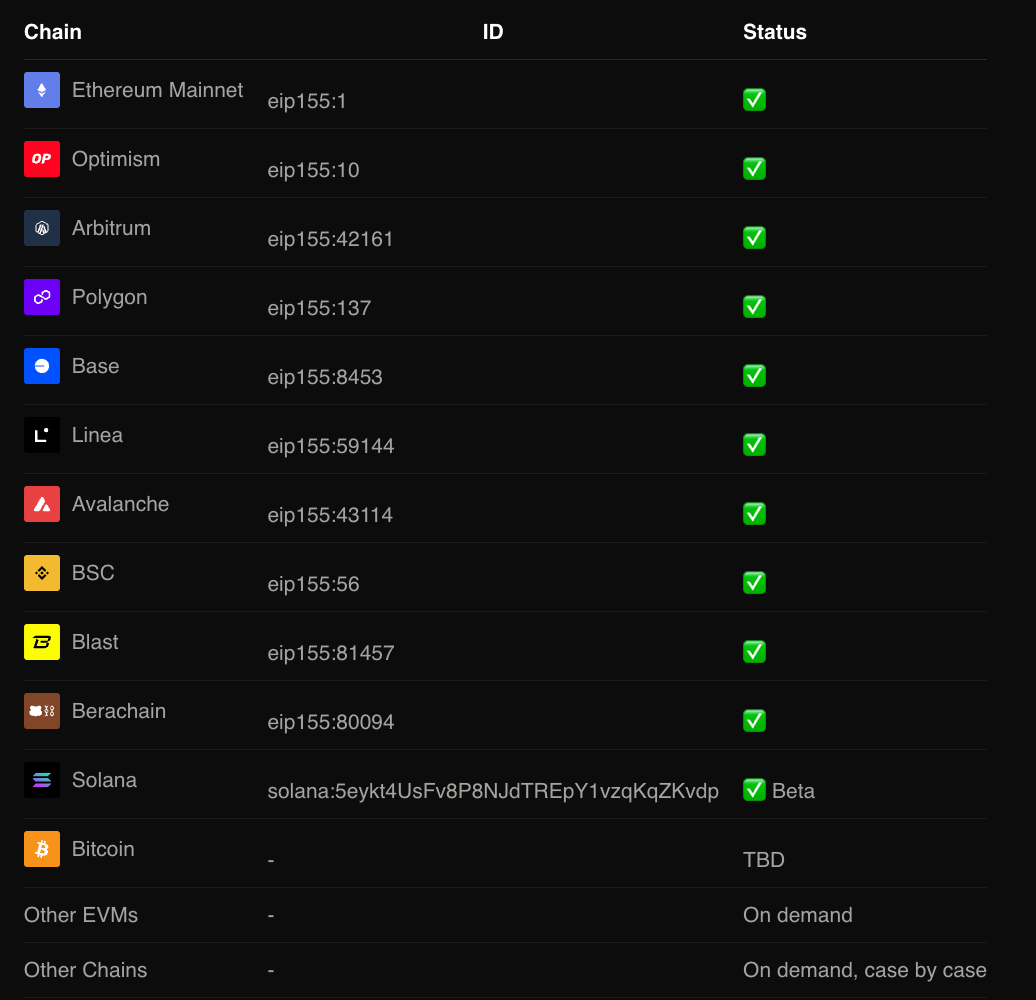Select the Bitcoin chain name

(x=103, y=849)
